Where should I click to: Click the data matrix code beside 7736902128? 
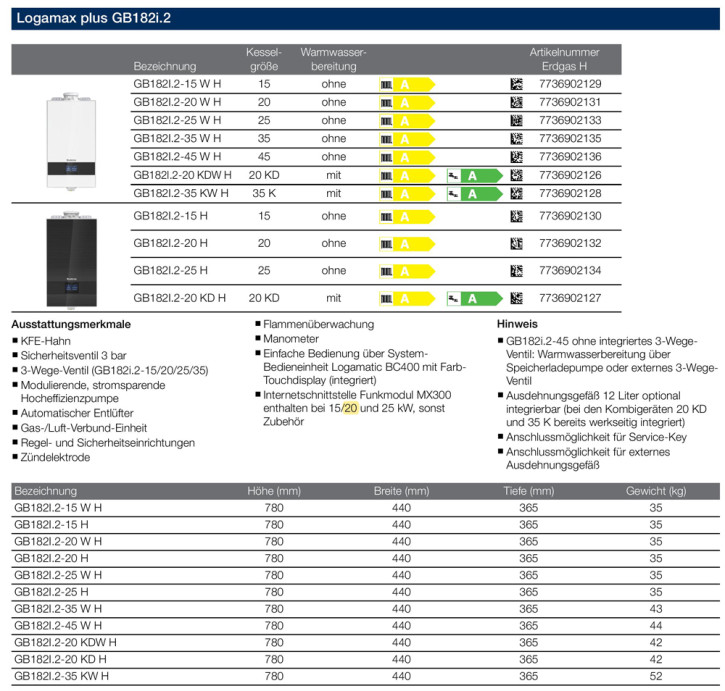point(516,193)
